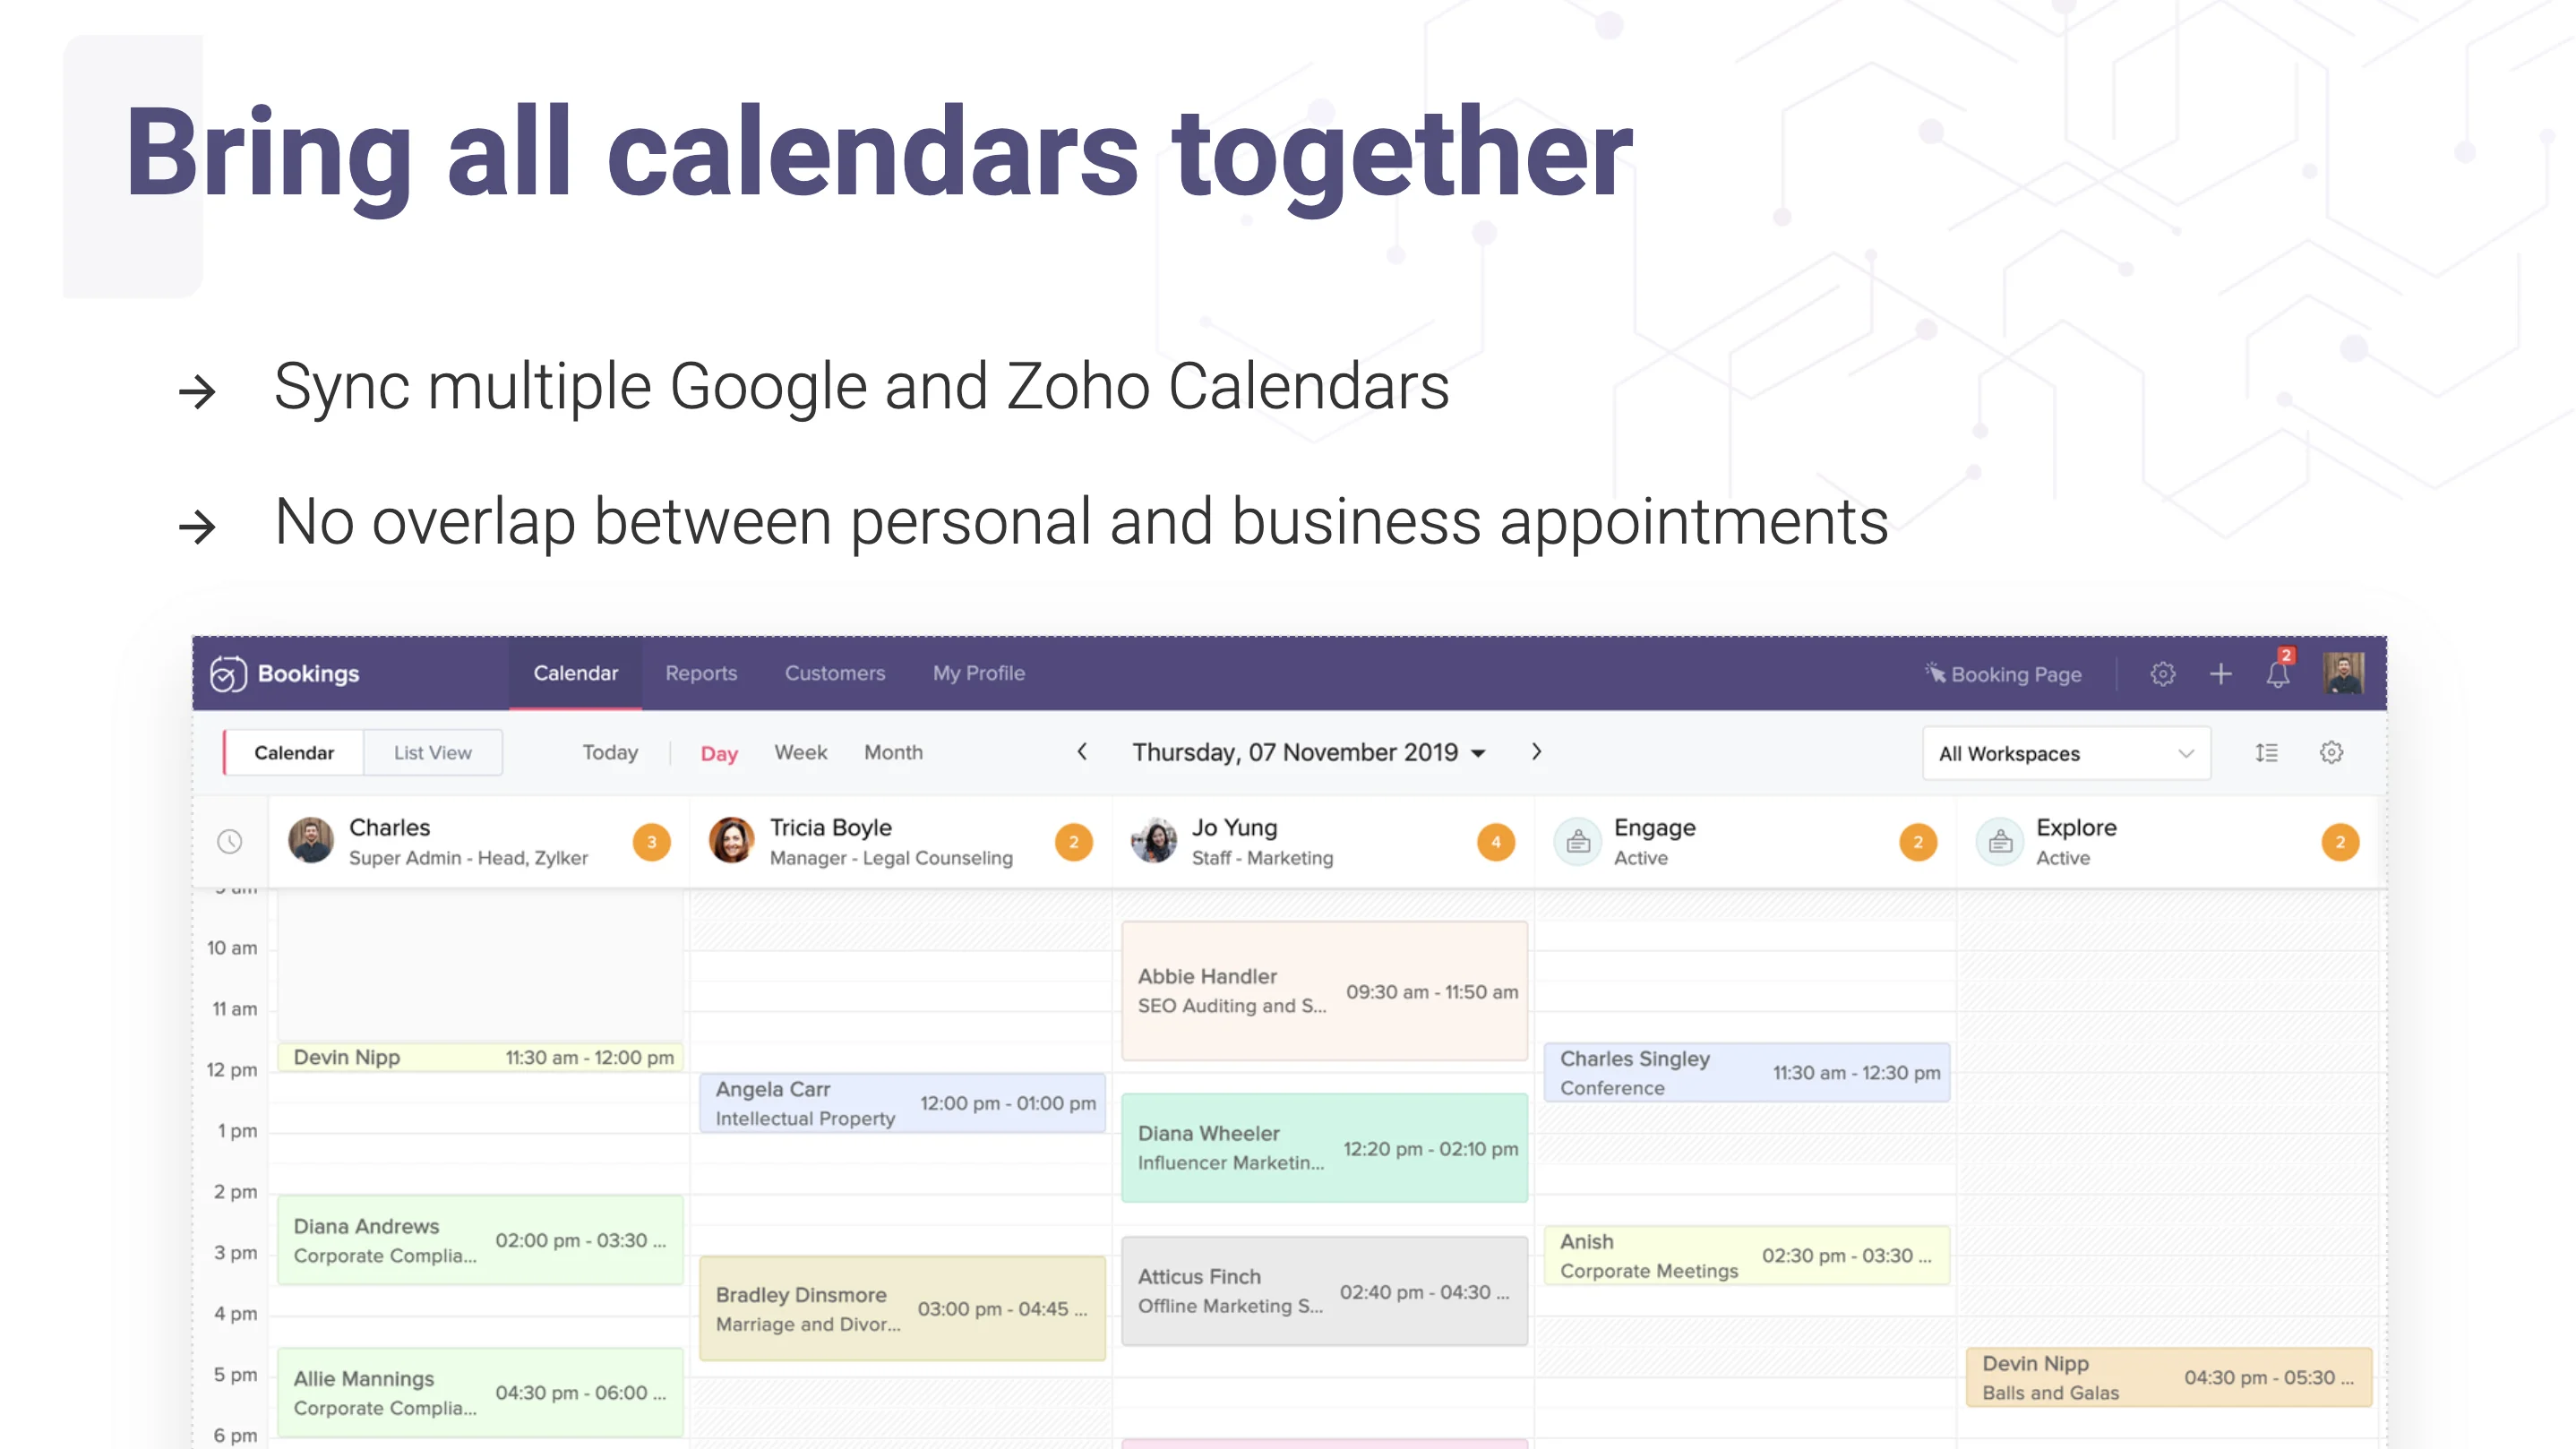Click the user profile avatar icon
This screenshot has width=2576, height=1449.
point(2344,673)
